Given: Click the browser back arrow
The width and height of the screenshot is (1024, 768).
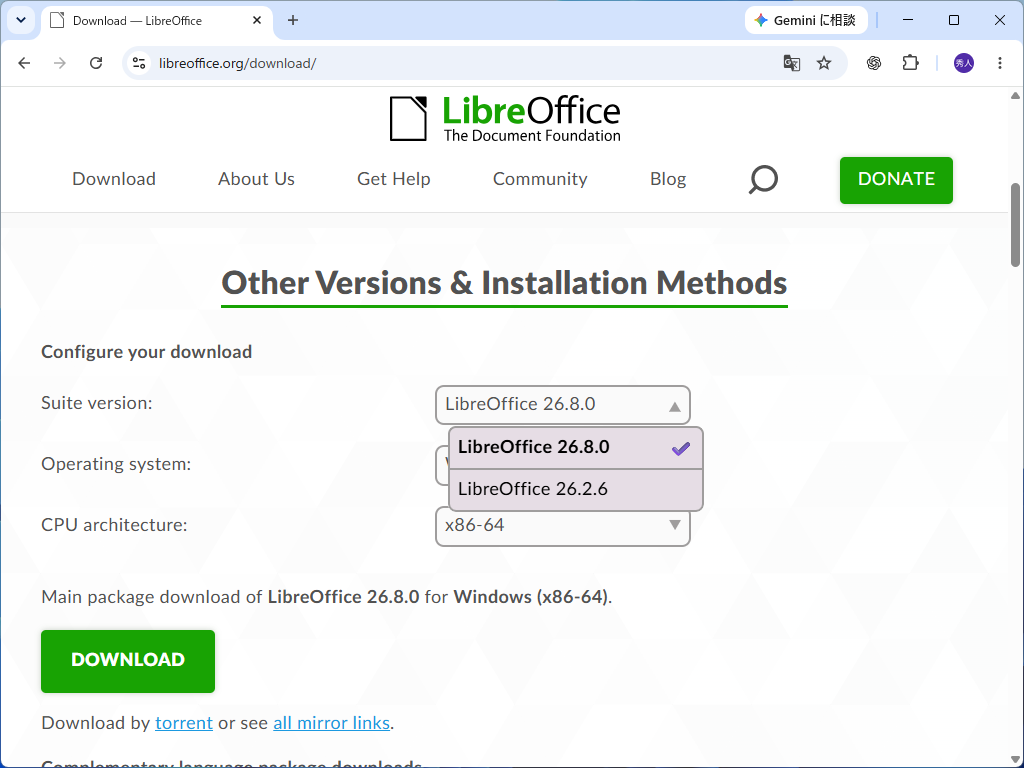Looking at the screenshot, I should tap(24, 63).
